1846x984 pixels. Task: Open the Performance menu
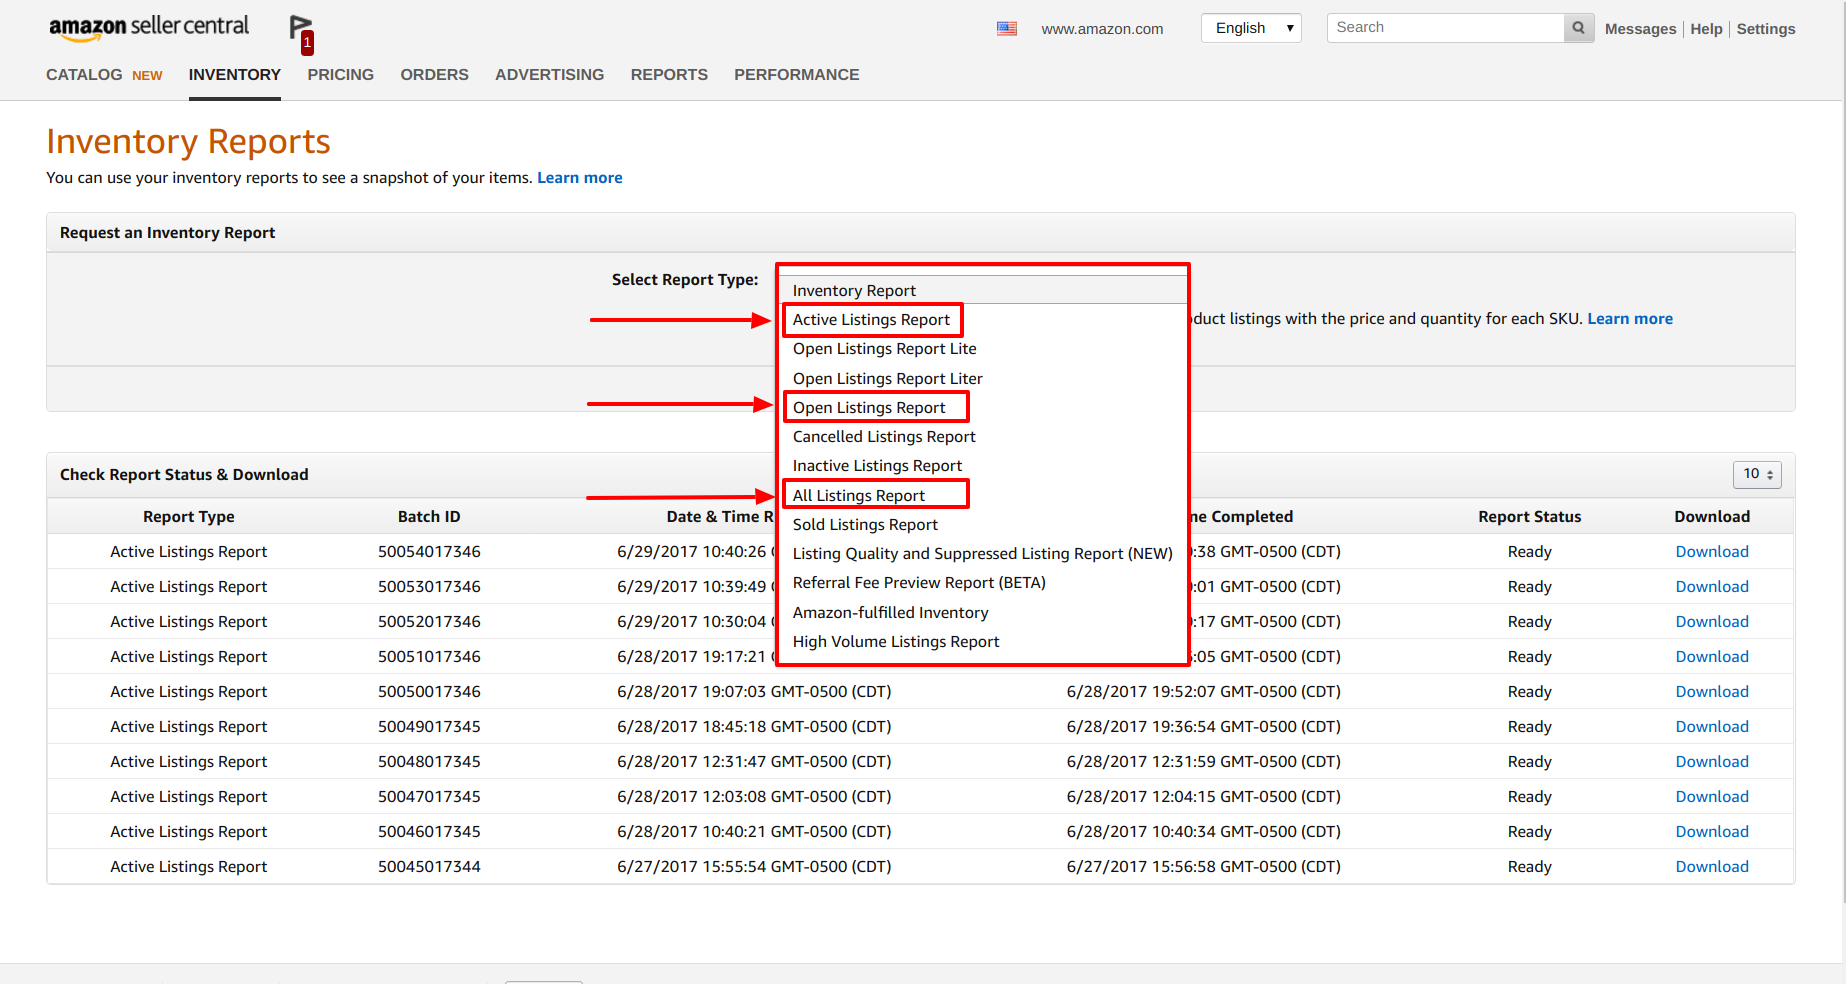click(796, 75)
